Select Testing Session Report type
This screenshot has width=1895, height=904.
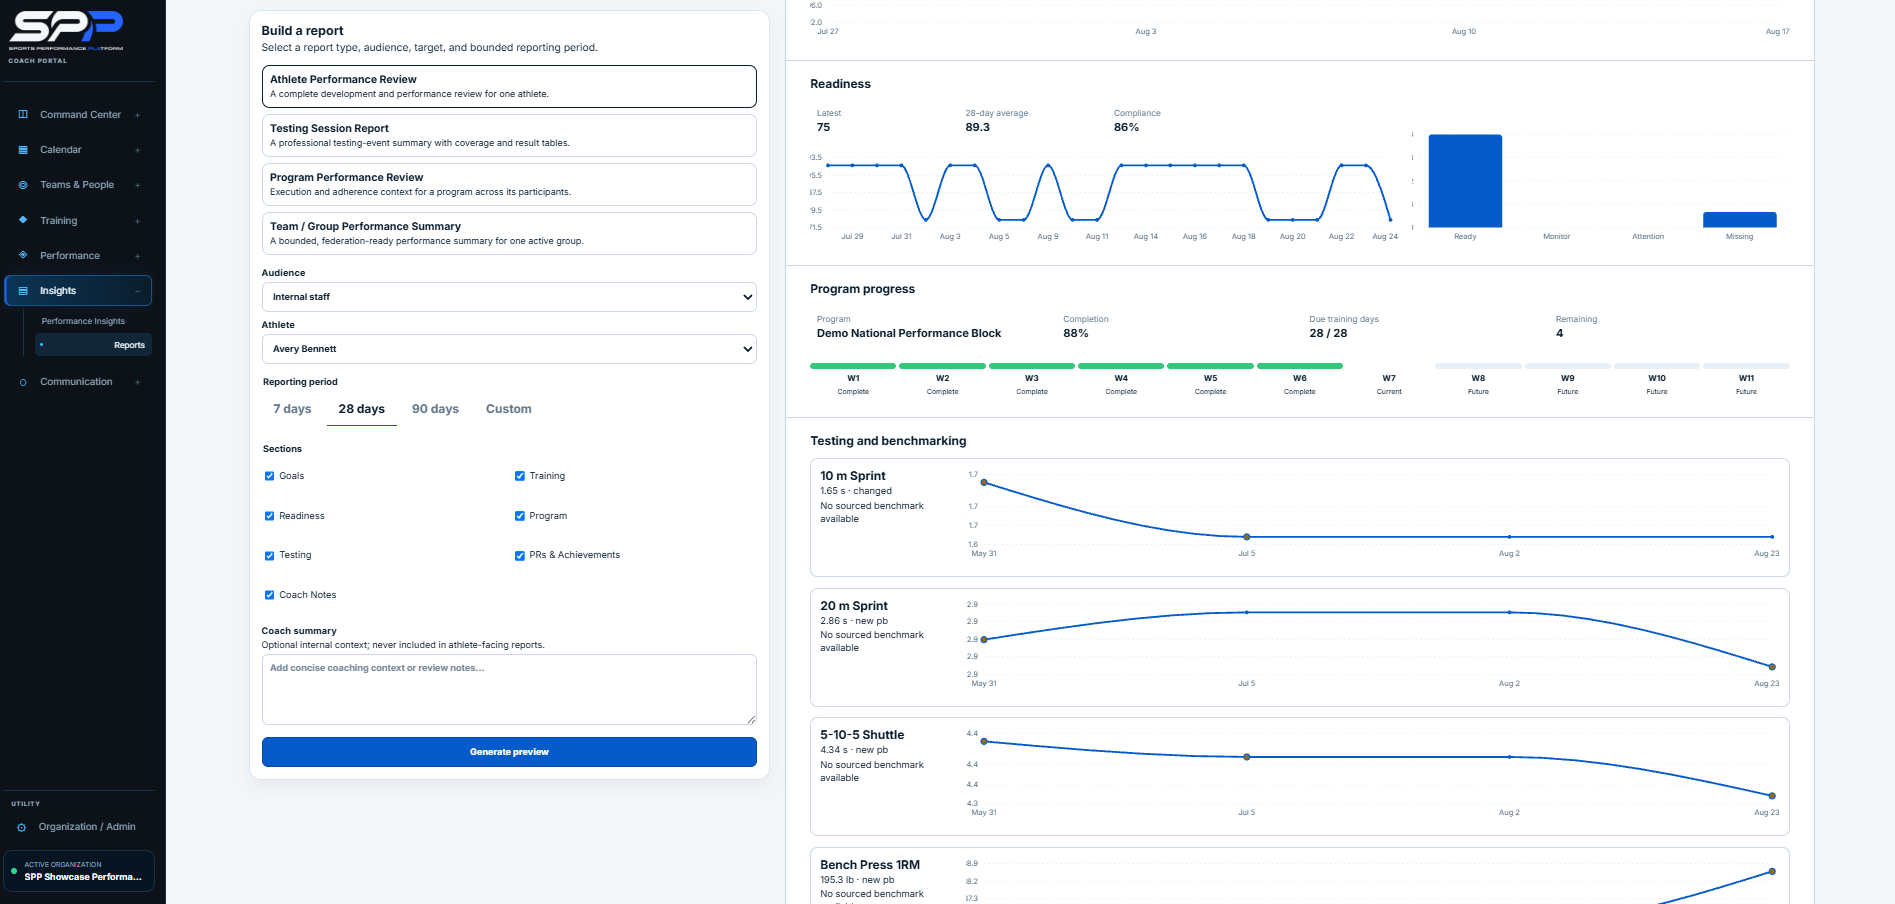point(509,135)
